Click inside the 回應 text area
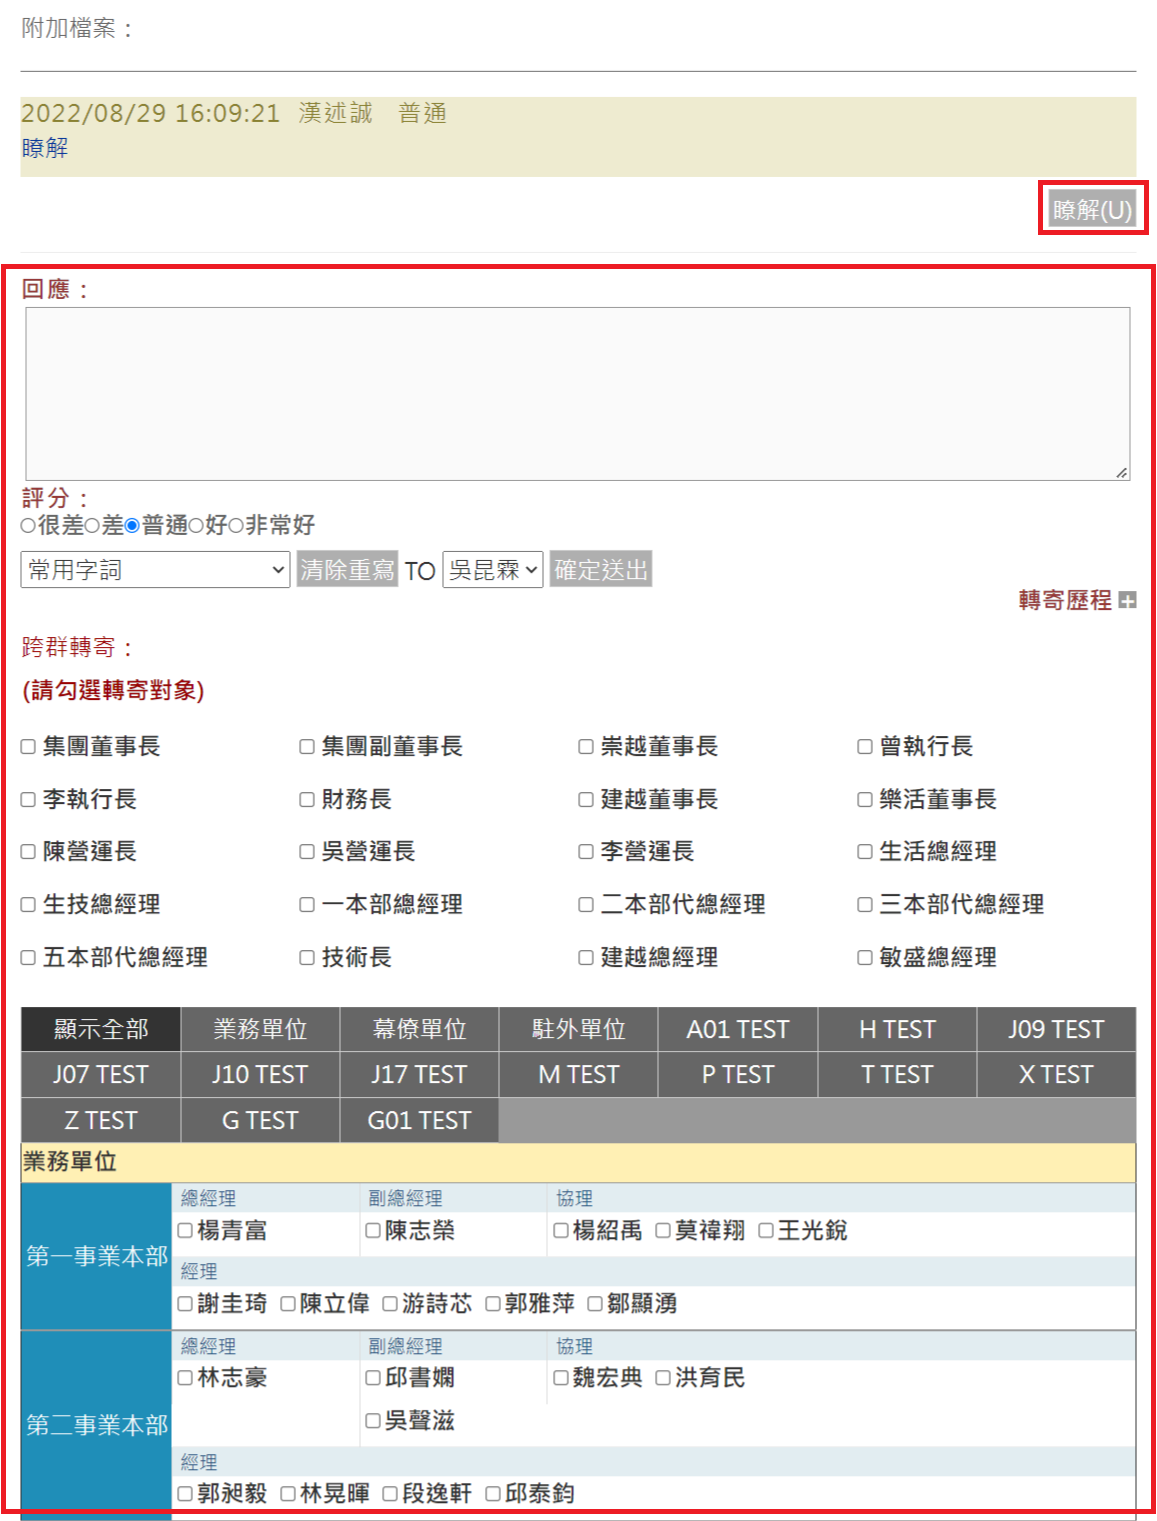The image size is (1157, 1521). pos(577,393)
